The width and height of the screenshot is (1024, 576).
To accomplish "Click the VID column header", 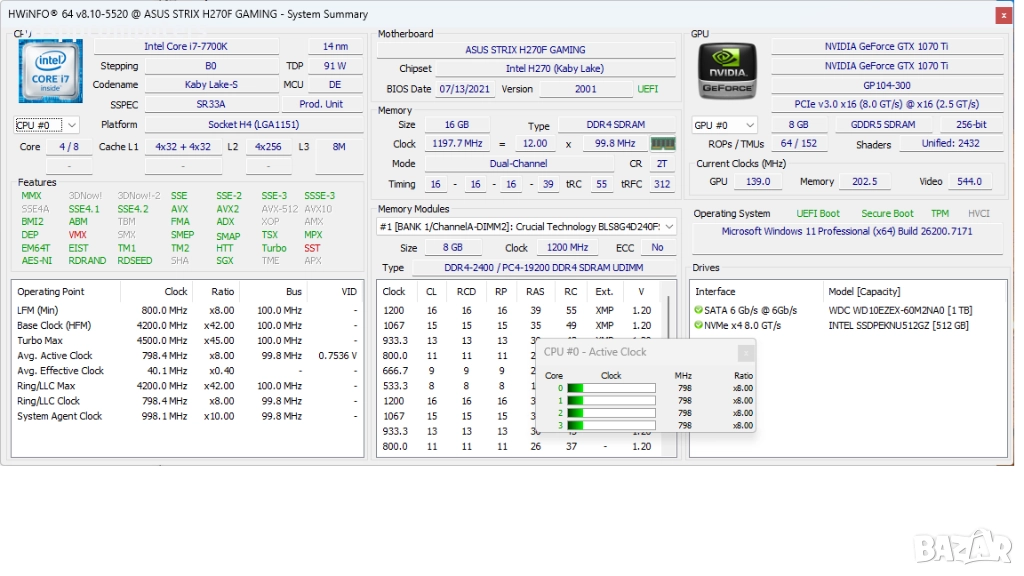I will click(348, 292).
